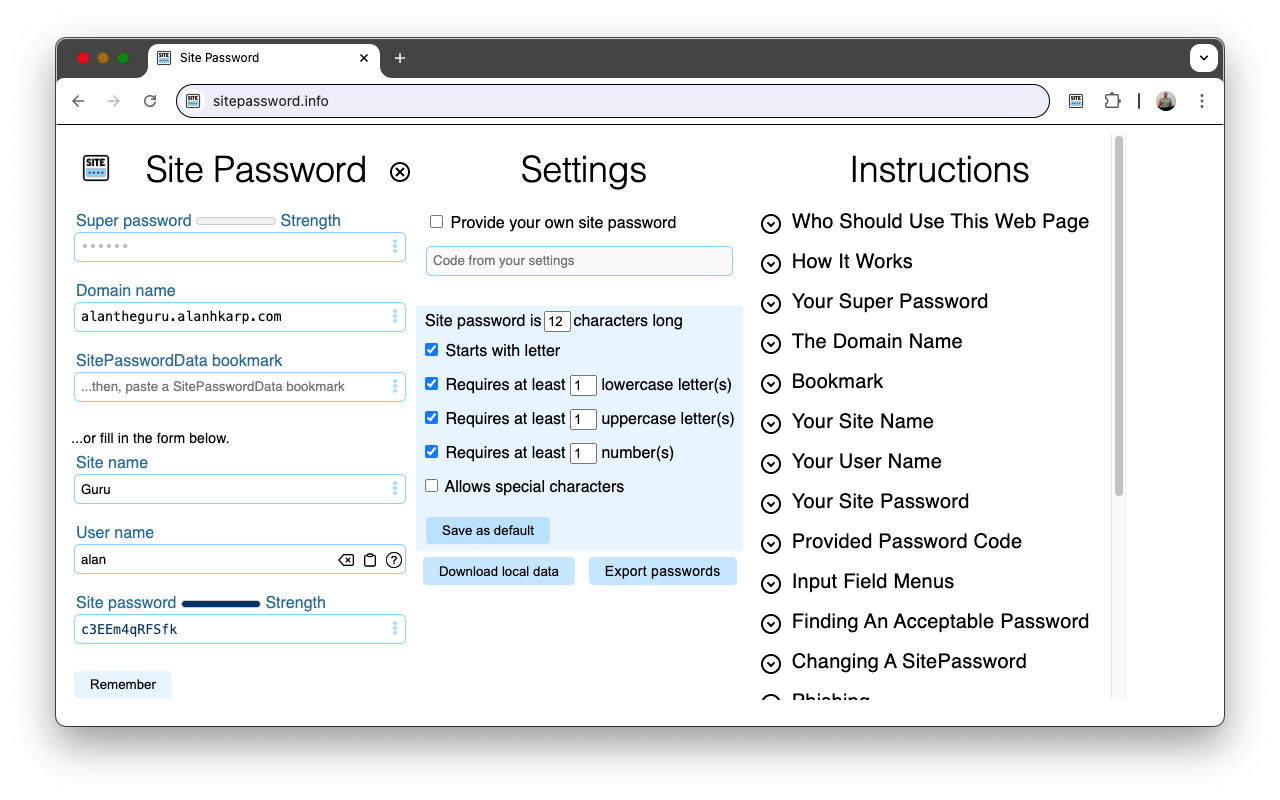Click the backspace clear icon in User name field
Viewport: 1280px width, 800px height.
click(x=346, y=559)
